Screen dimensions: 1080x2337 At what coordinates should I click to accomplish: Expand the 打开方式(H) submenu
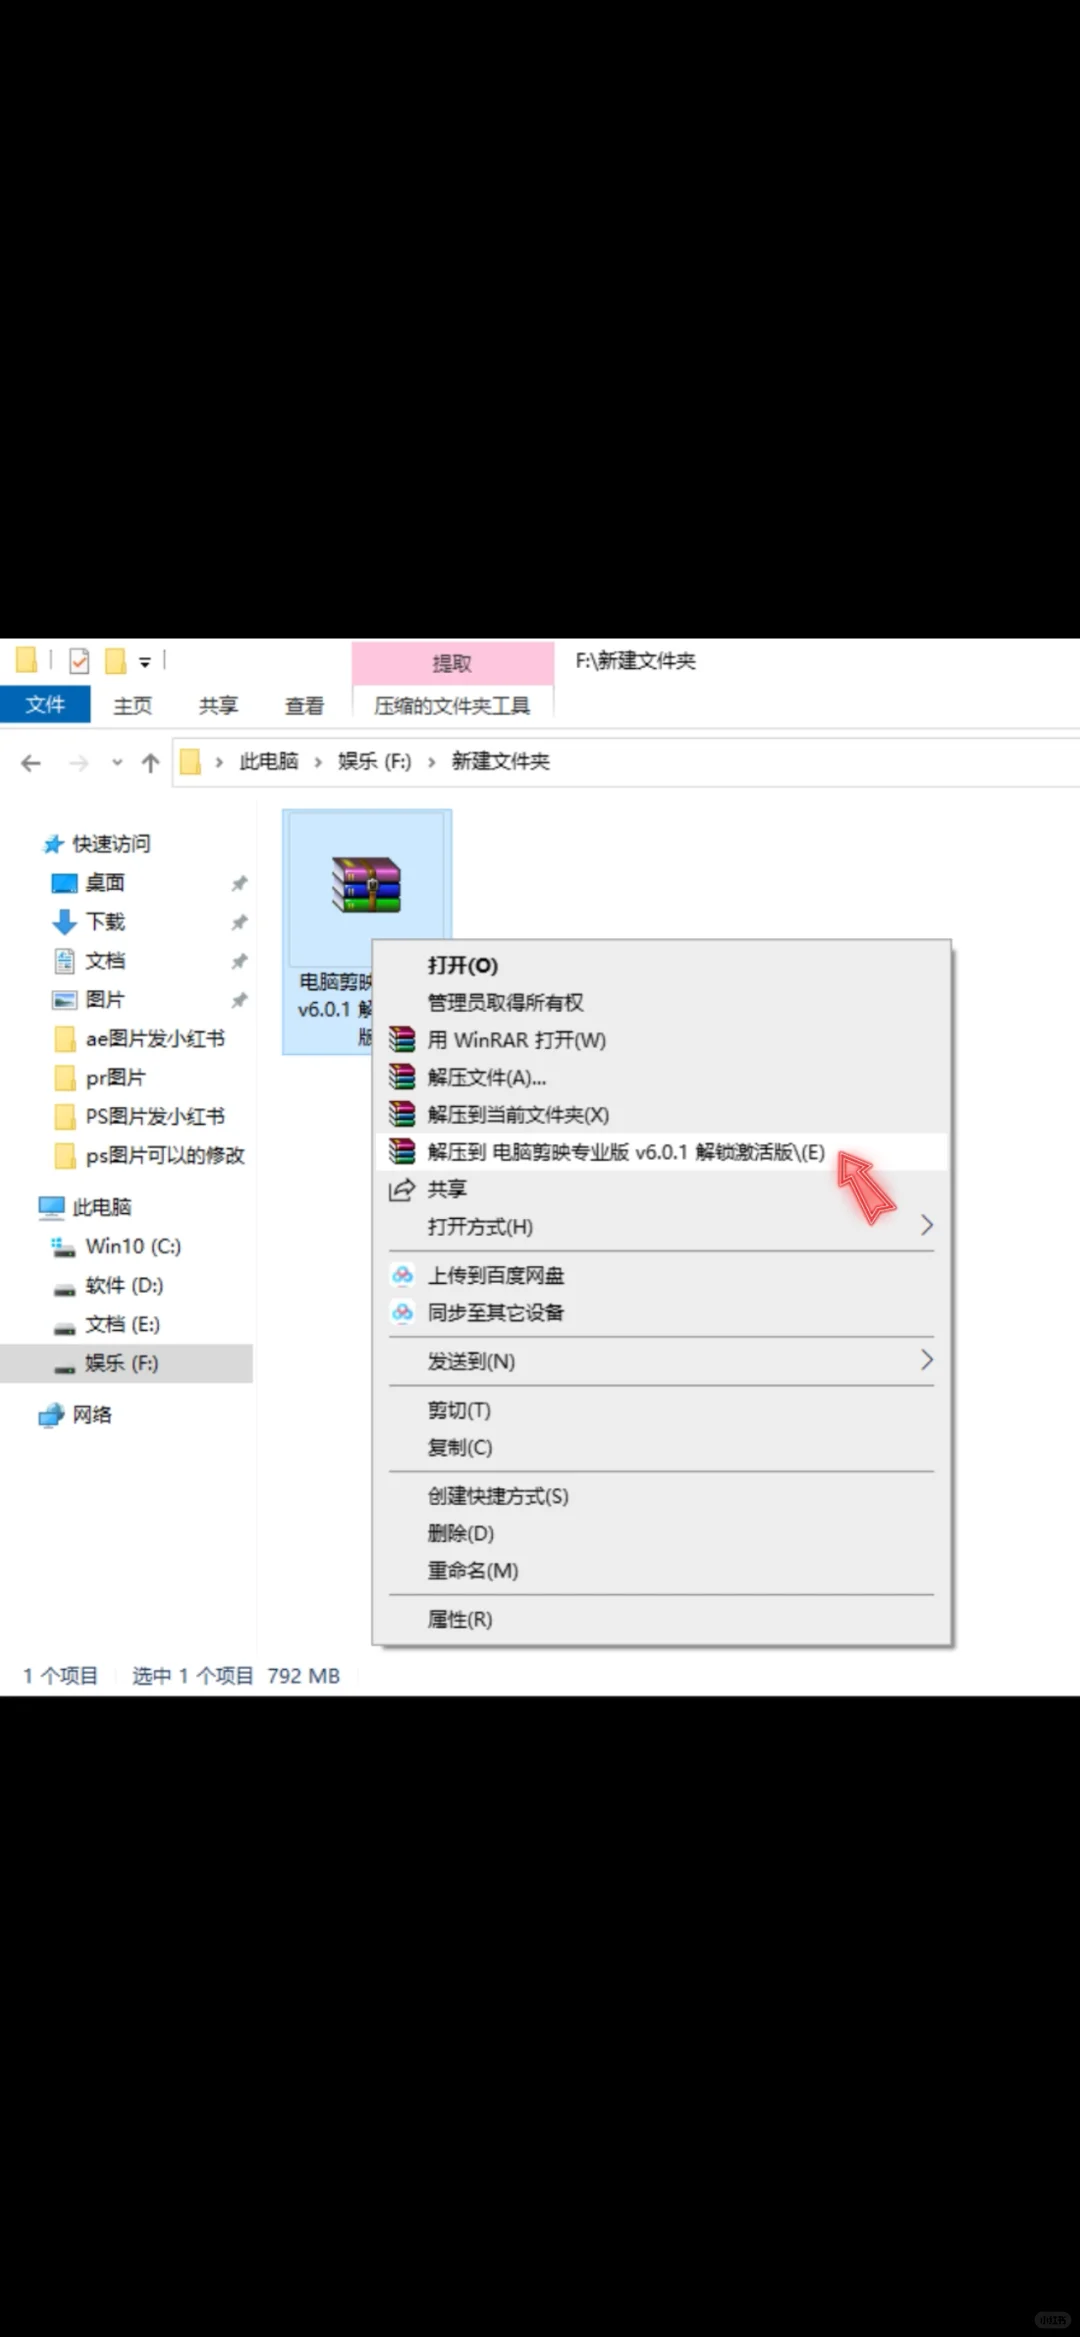click(x=662, y=1227)
